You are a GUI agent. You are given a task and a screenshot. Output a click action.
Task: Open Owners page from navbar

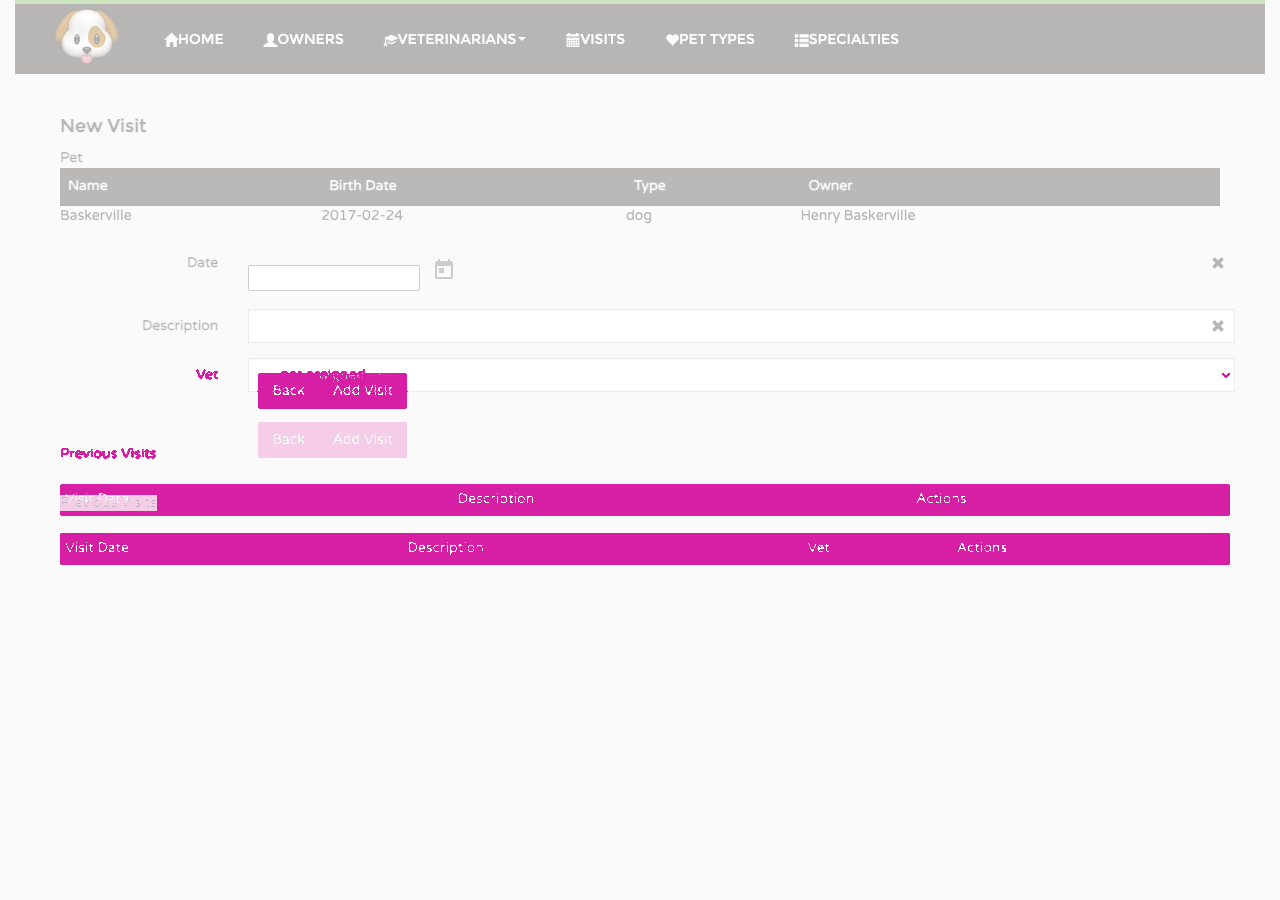303,40
